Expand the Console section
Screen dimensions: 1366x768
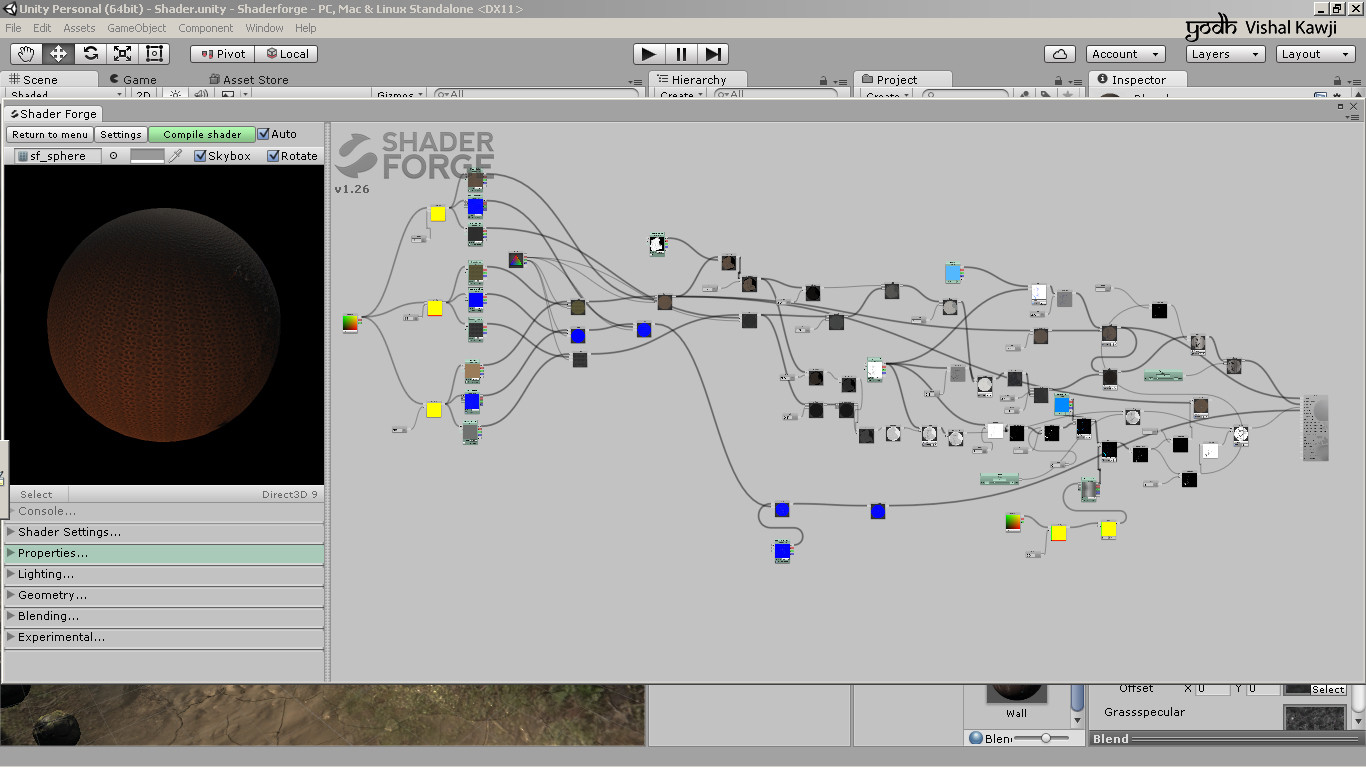pyautogui.click(x=165, y=511)
